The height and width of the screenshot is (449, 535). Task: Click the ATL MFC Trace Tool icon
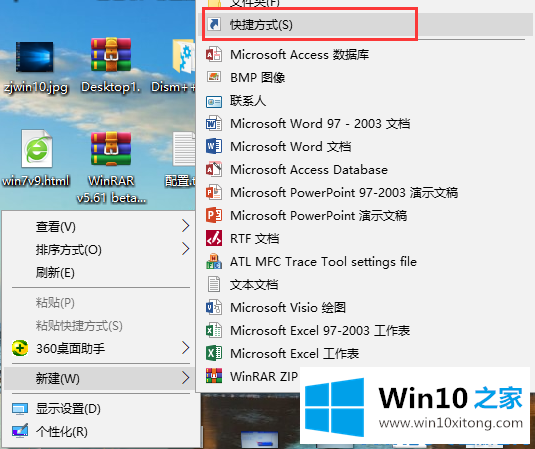(214, 261)
